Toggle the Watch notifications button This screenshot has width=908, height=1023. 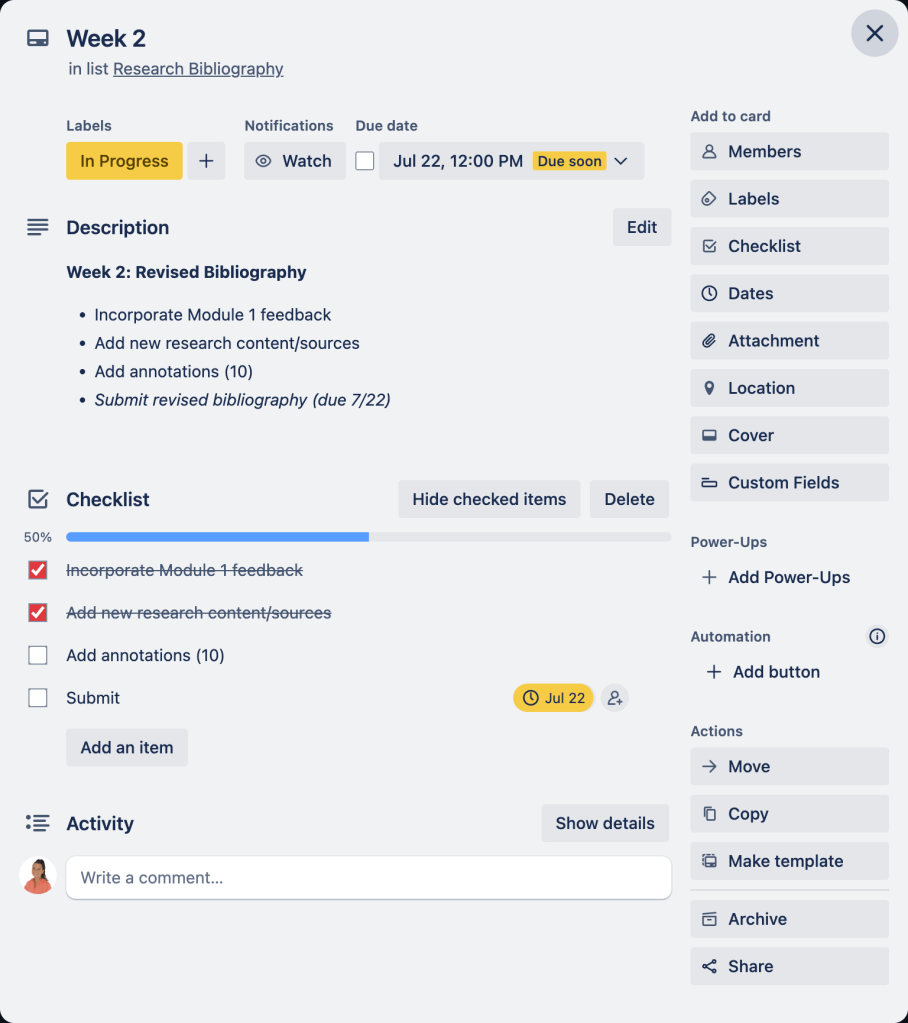[294, 161]
